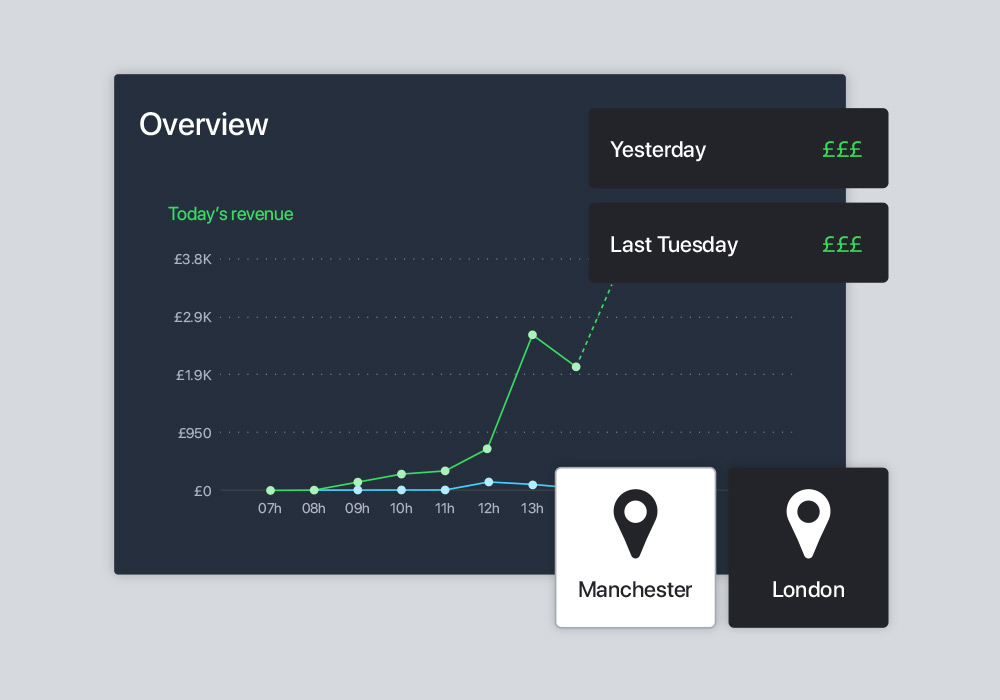The height and width of the screenshot is (700, 1000).
Task: Open the Manchester location card
Action: 635,548
